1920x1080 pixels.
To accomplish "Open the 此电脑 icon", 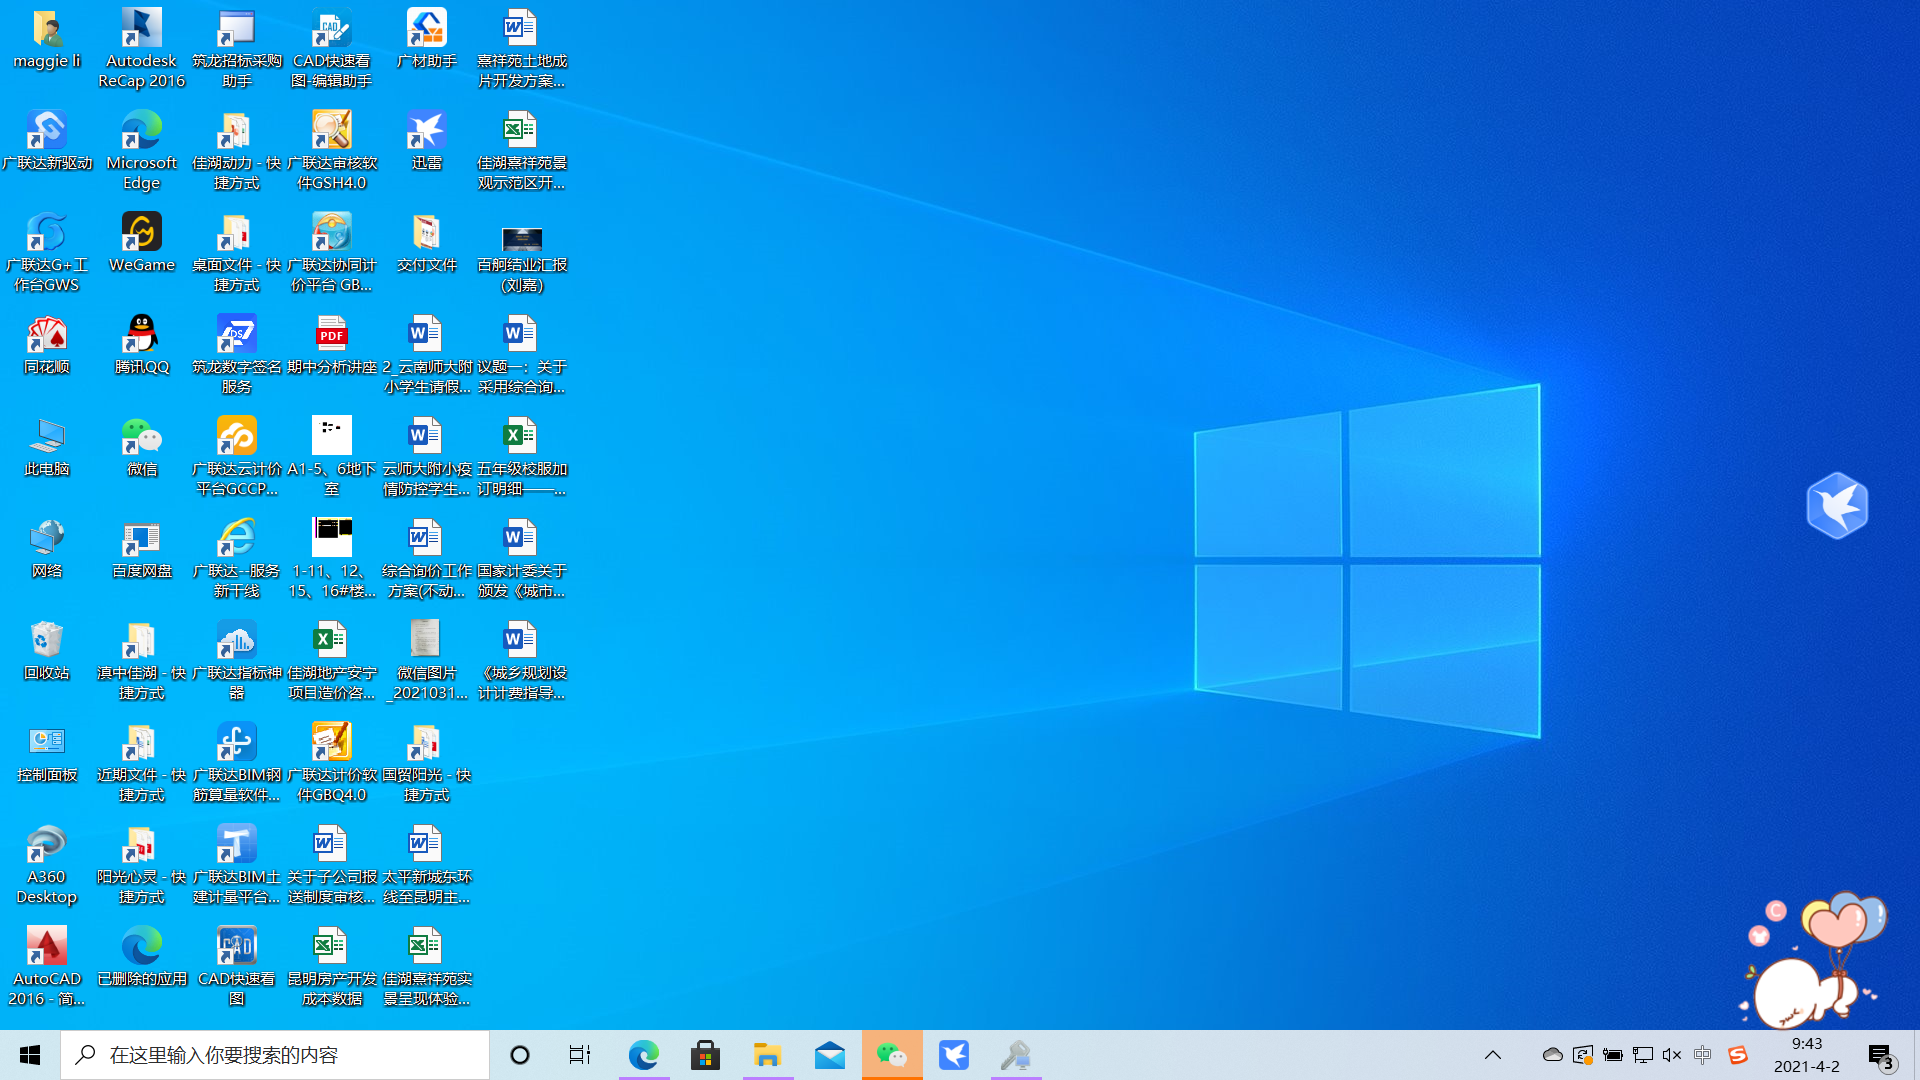I will [47, 447].
